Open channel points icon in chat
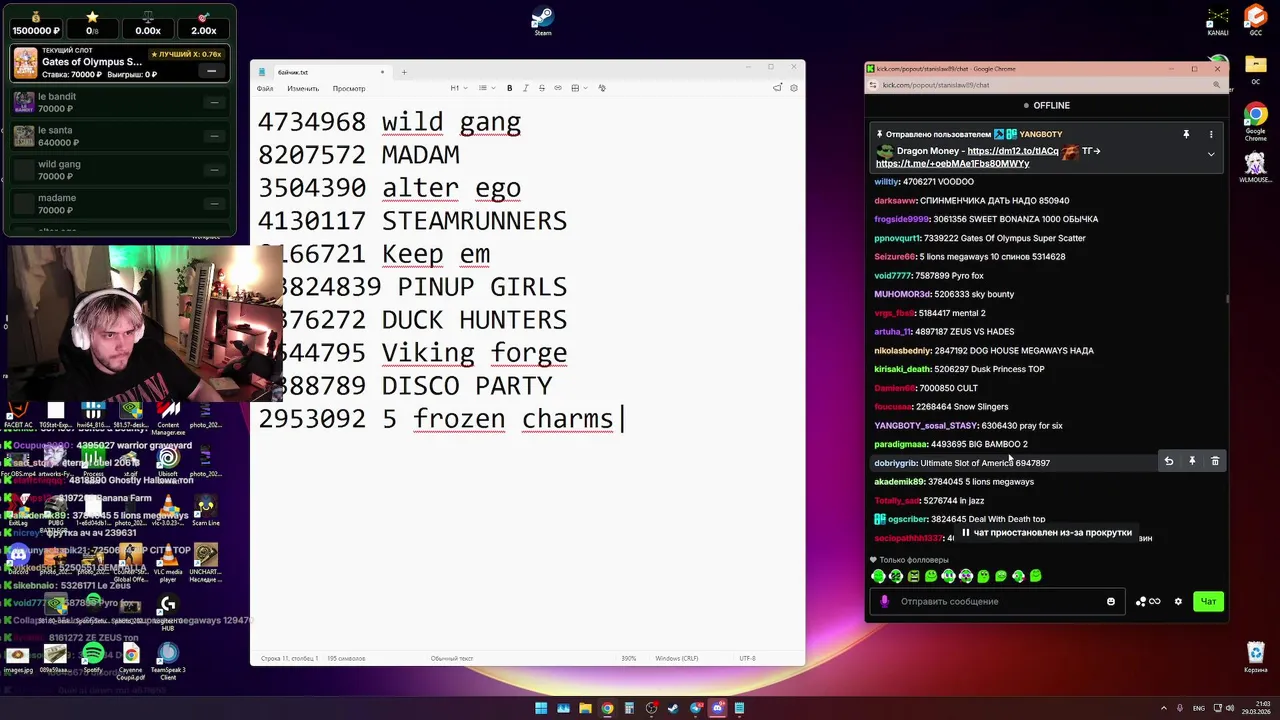The width and height of the screenshot is (1280, 720). pyautogui.click(x=1148, y=601)
